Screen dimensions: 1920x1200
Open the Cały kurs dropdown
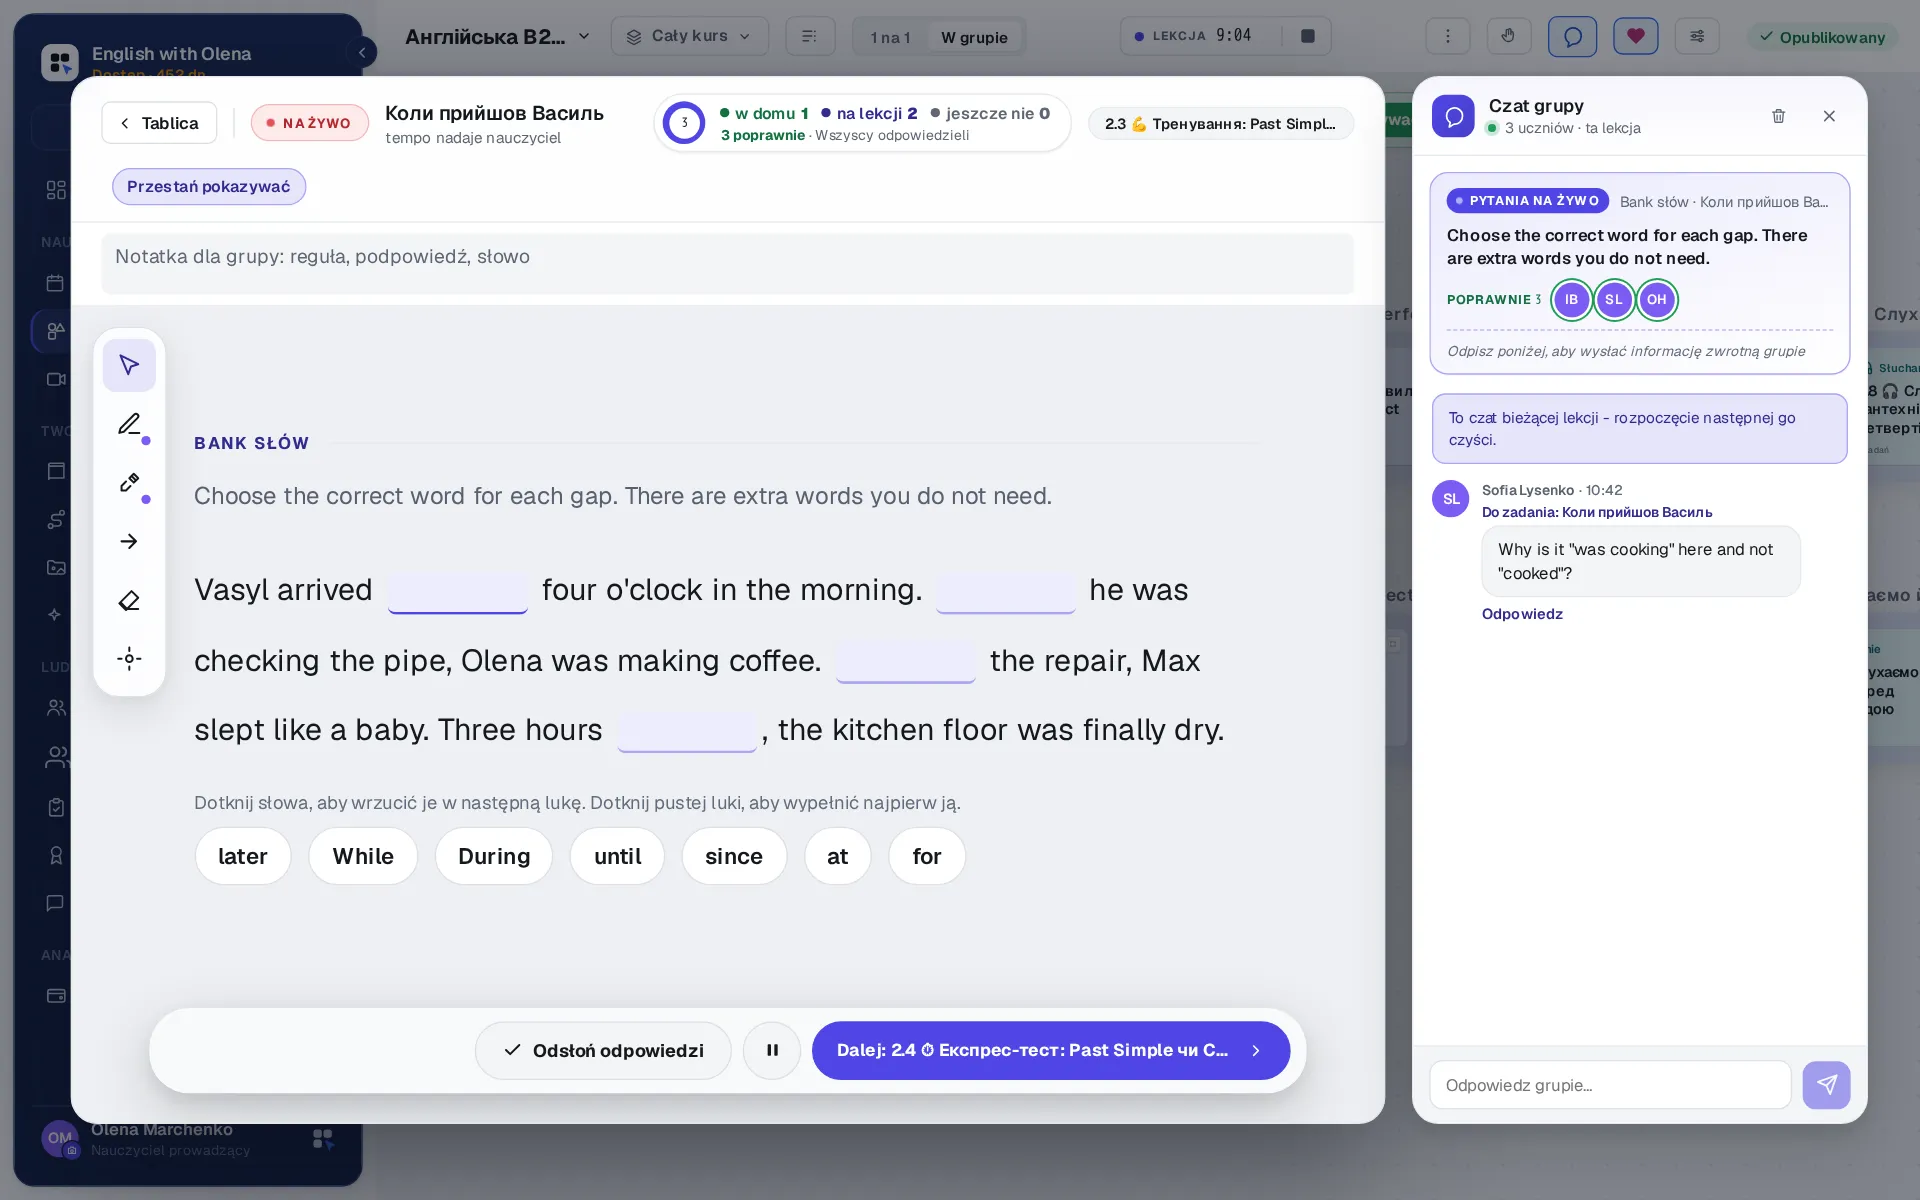click(x=689, y=36)
